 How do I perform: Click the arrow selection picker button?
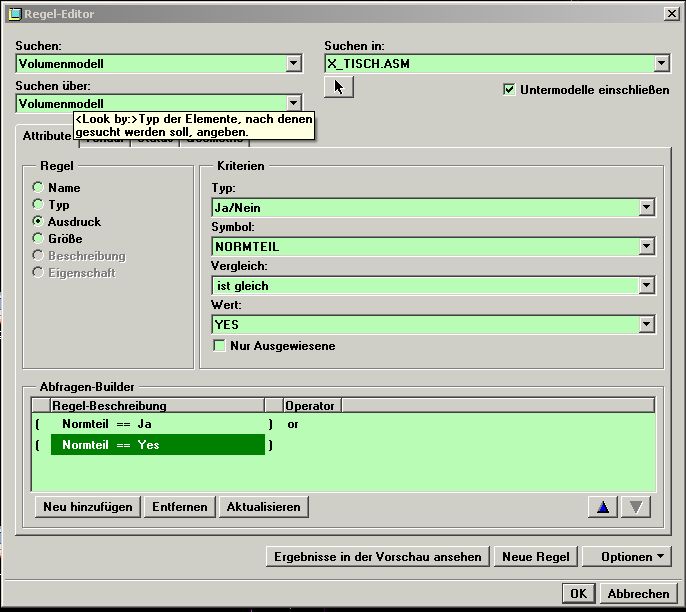click(338, 88)
